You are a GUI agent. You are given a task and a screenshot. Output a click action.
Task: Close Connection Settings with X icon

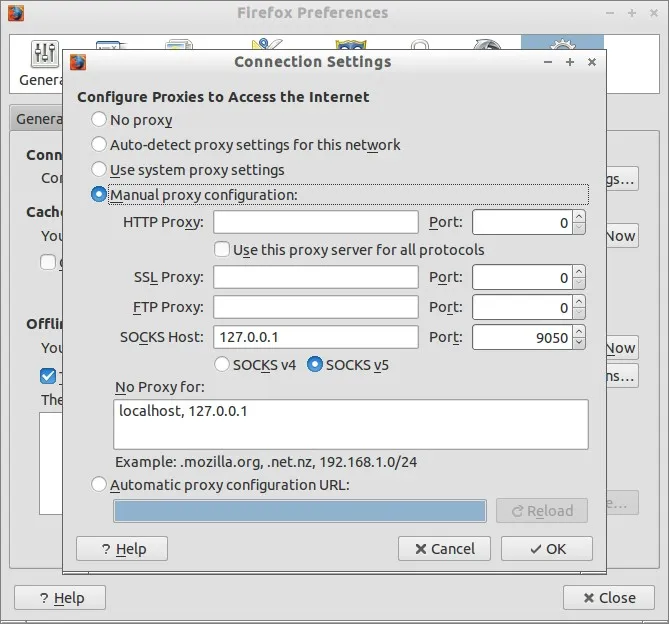click(x=592, y=62)
